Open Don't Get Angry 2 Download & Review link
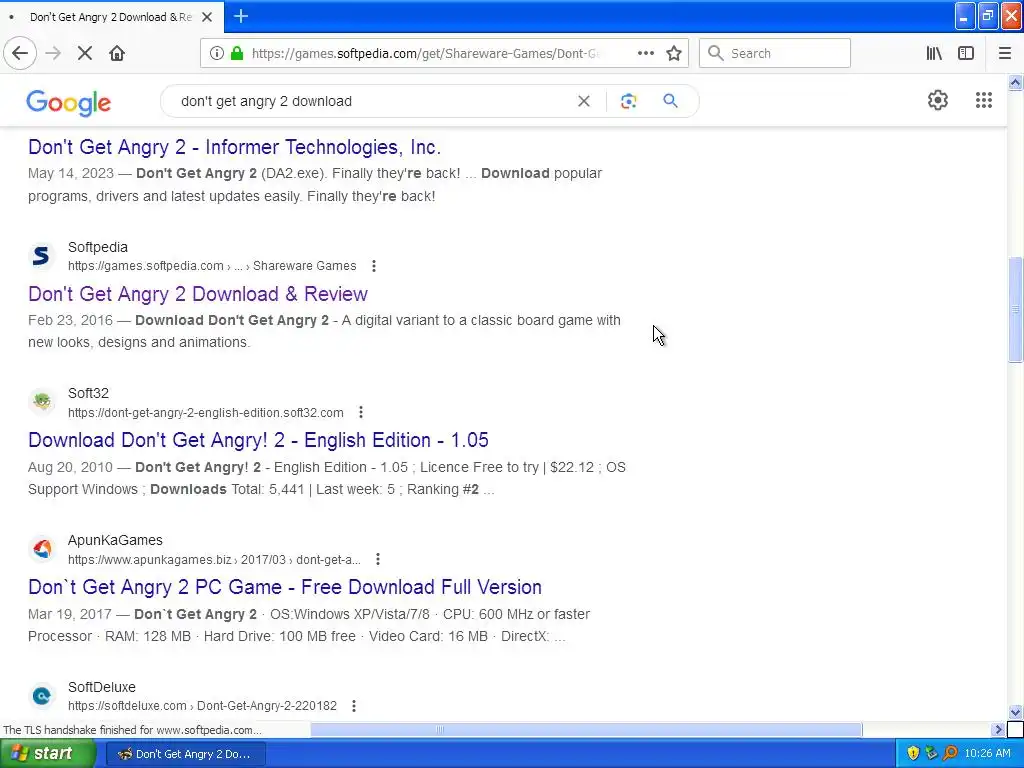The height and width of the screenshot is (768, 1024). click(198, 294)
